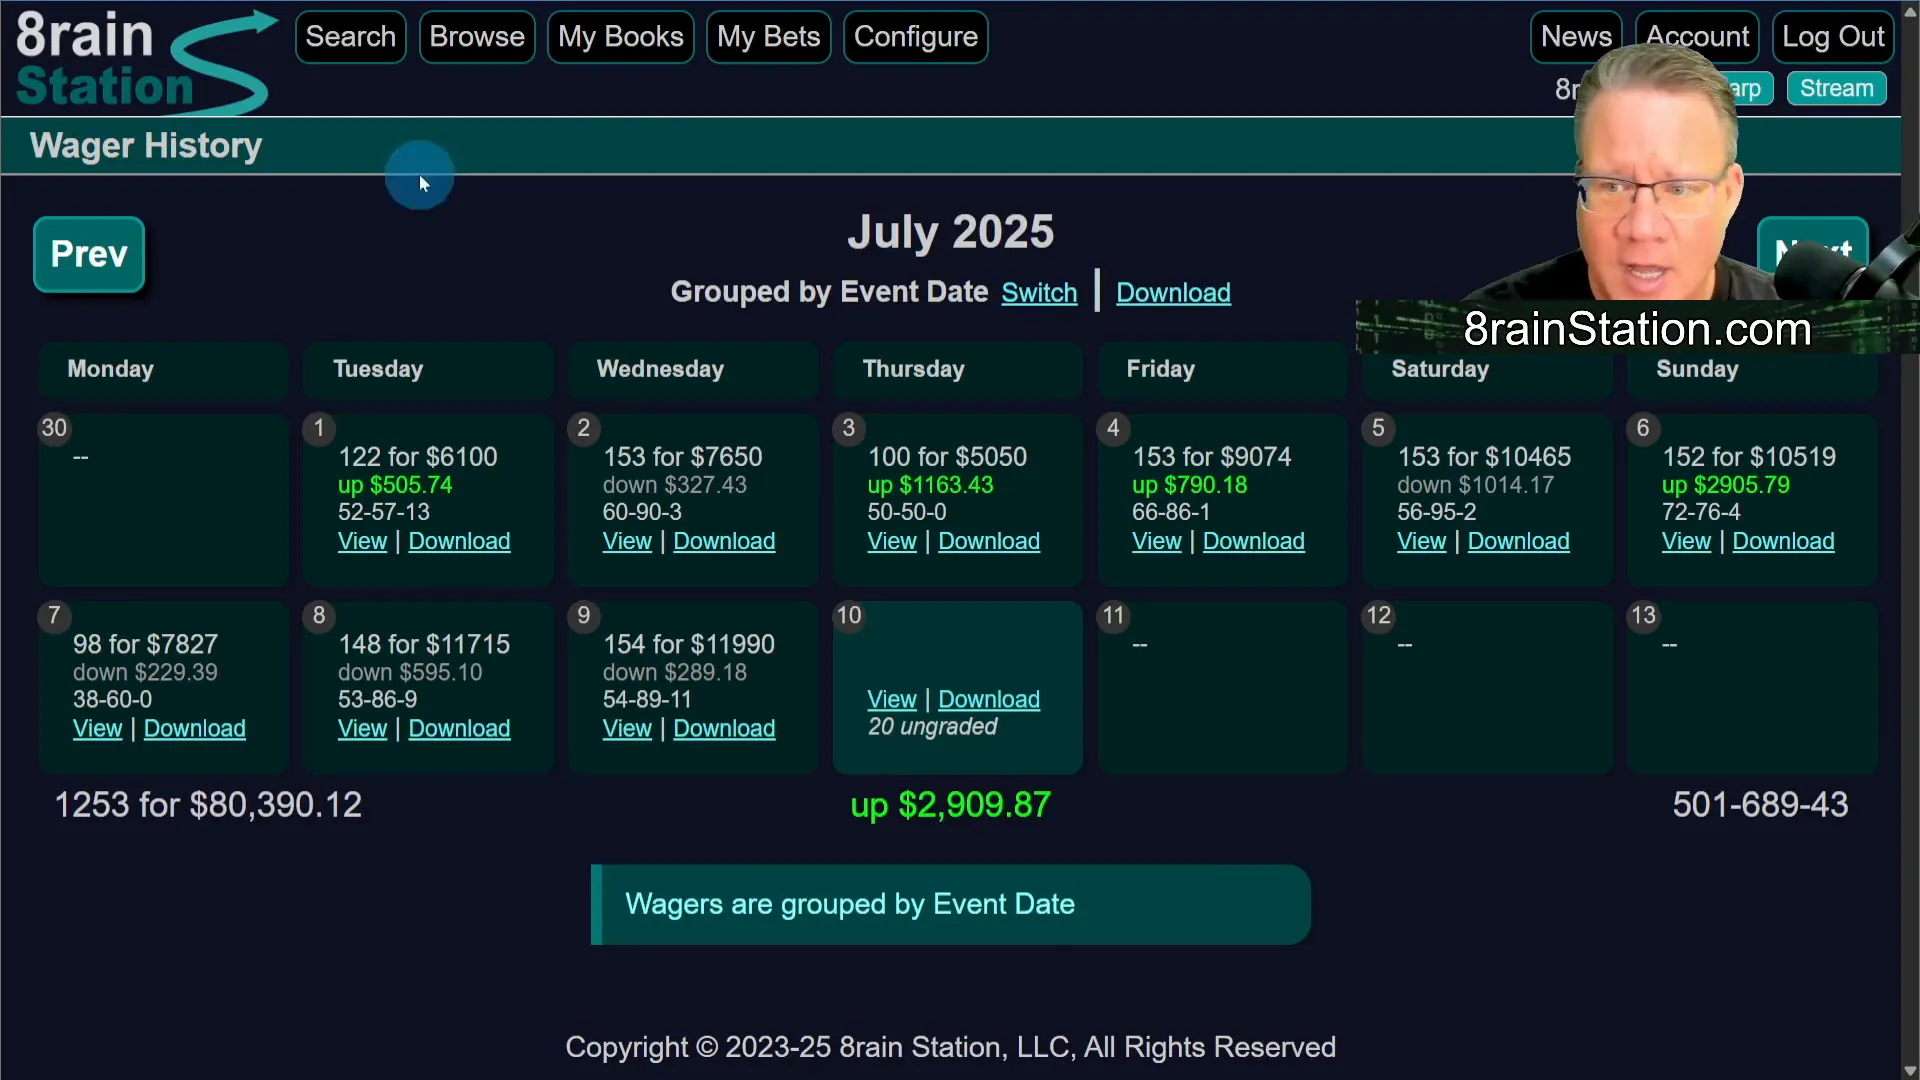Click the News button
The width and height of the screenshot is (1920, 1080).
tap(1575, 37)
